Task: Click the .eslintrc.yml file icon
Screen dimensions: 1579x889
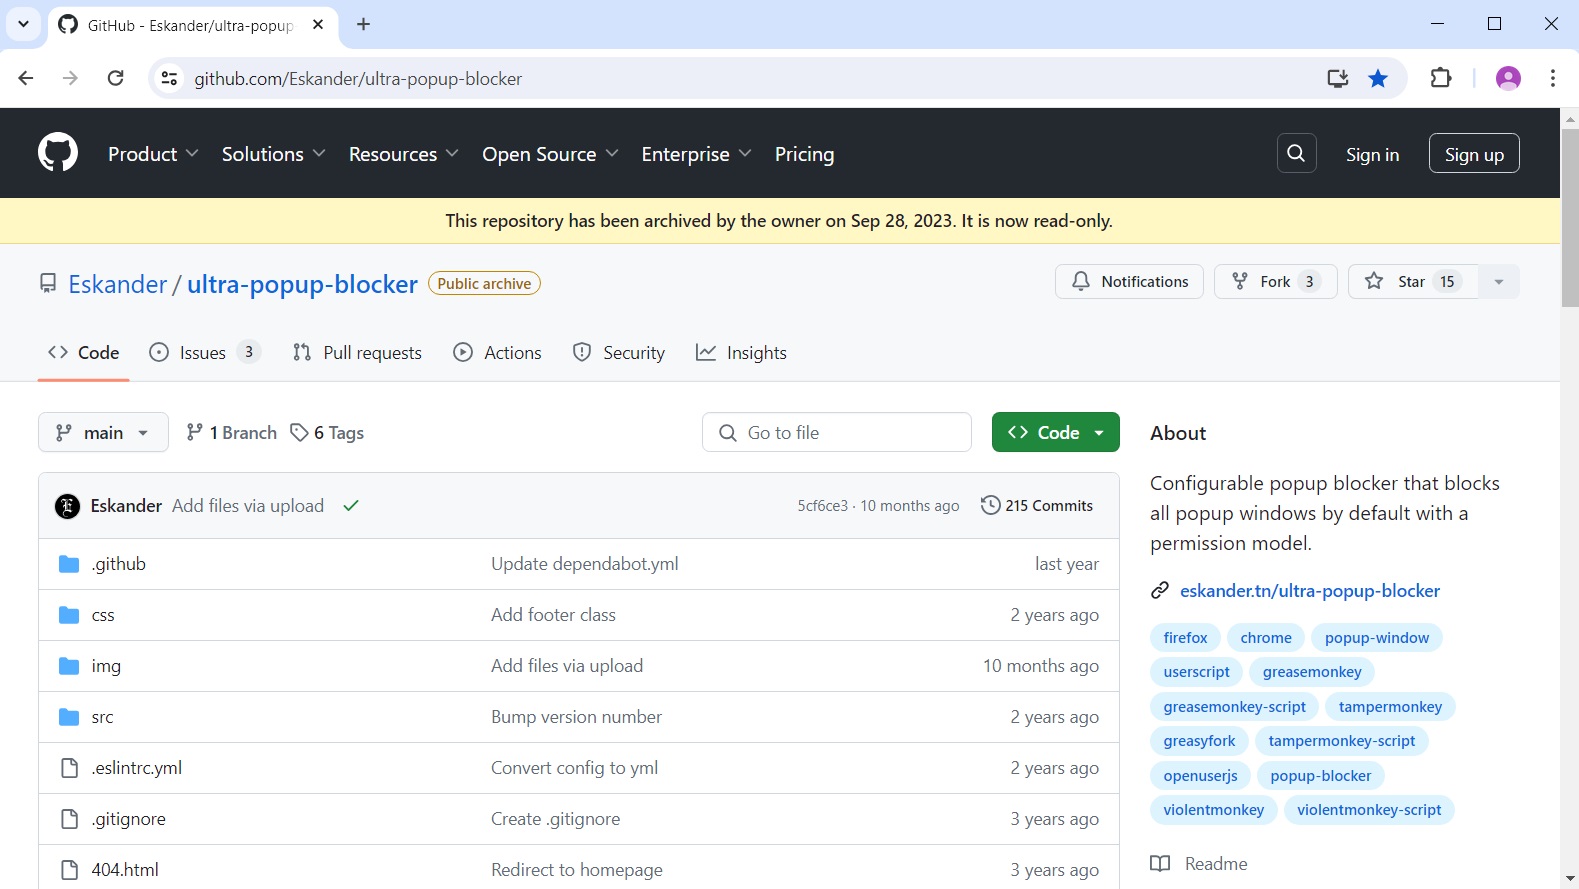Action: click(69, 768)
